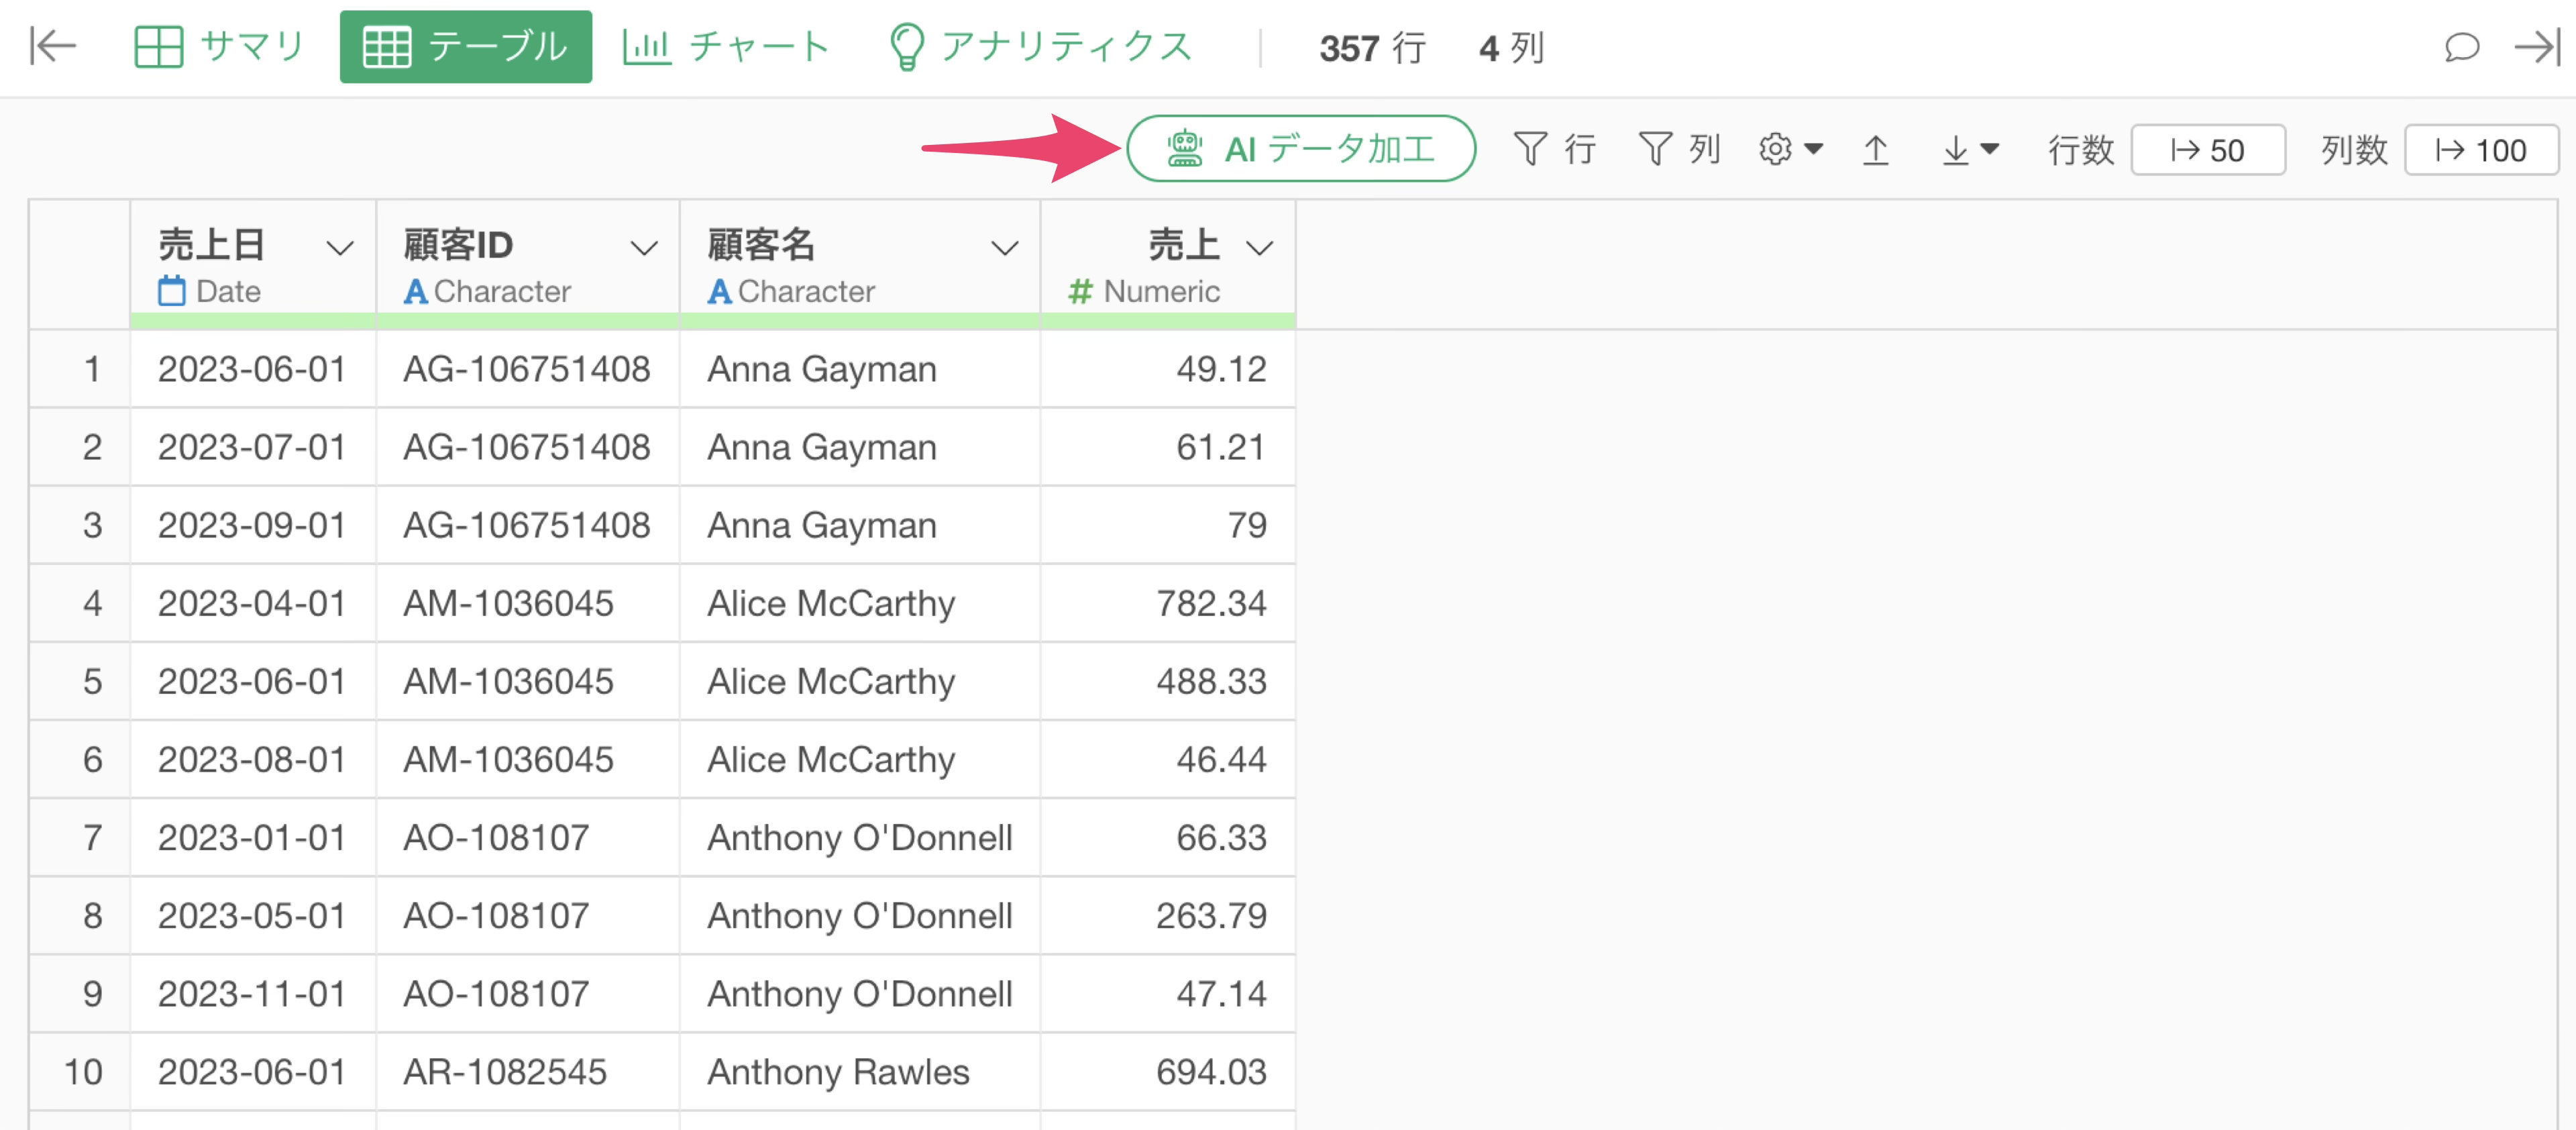The image size is (2576, 1130).
Task: Expand the 売上 column menu chevron
Action: click(x=1259, y=248)
